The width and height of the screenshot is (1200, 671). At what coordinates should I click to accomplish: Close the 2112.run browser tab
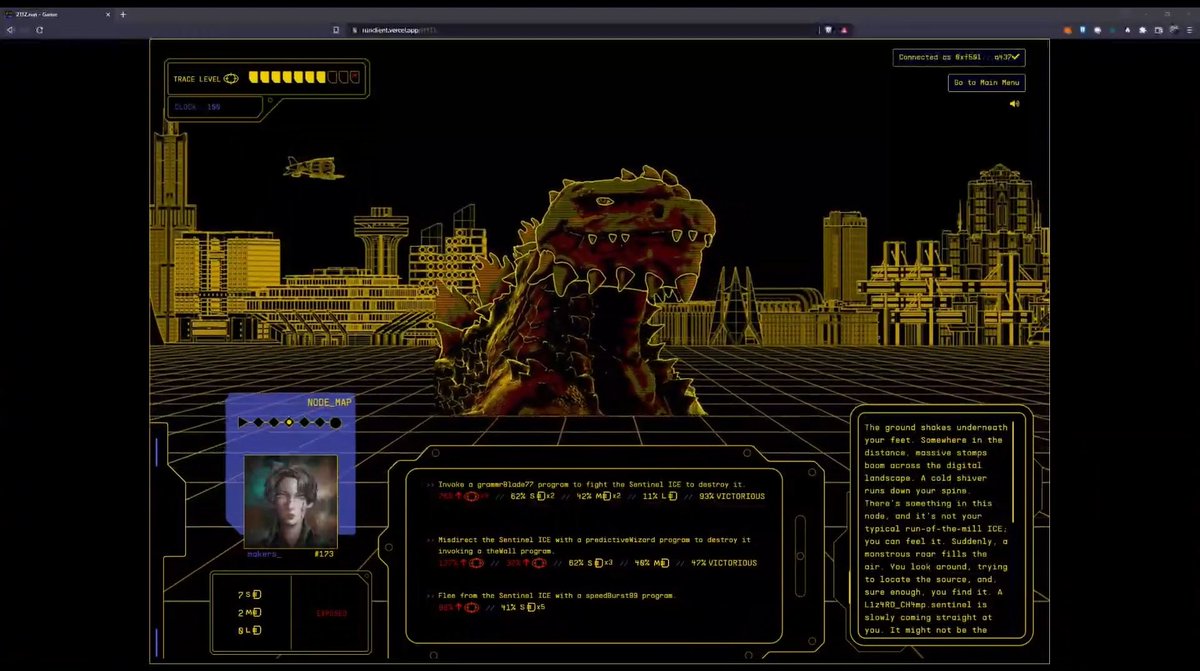[x=107, y=14]
